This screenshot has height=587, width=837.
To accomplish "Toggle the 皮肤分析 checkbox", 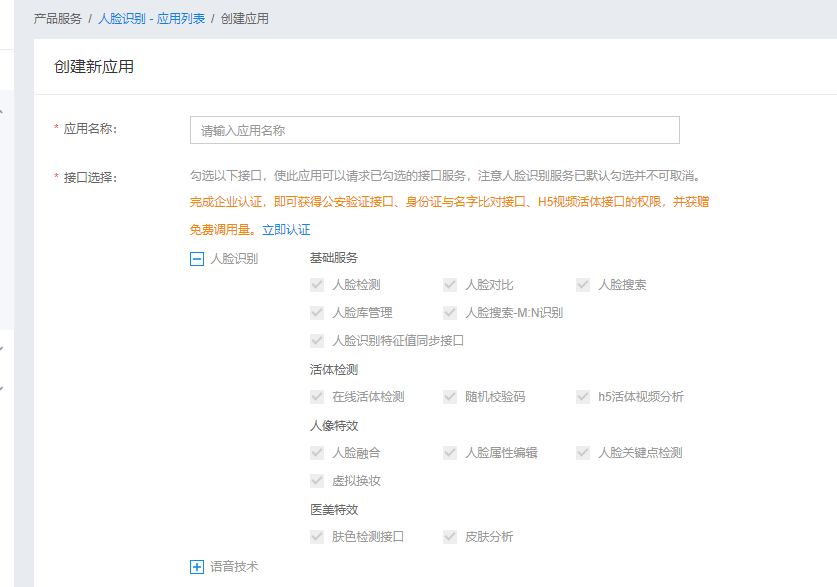I will [x=449, y=536].
